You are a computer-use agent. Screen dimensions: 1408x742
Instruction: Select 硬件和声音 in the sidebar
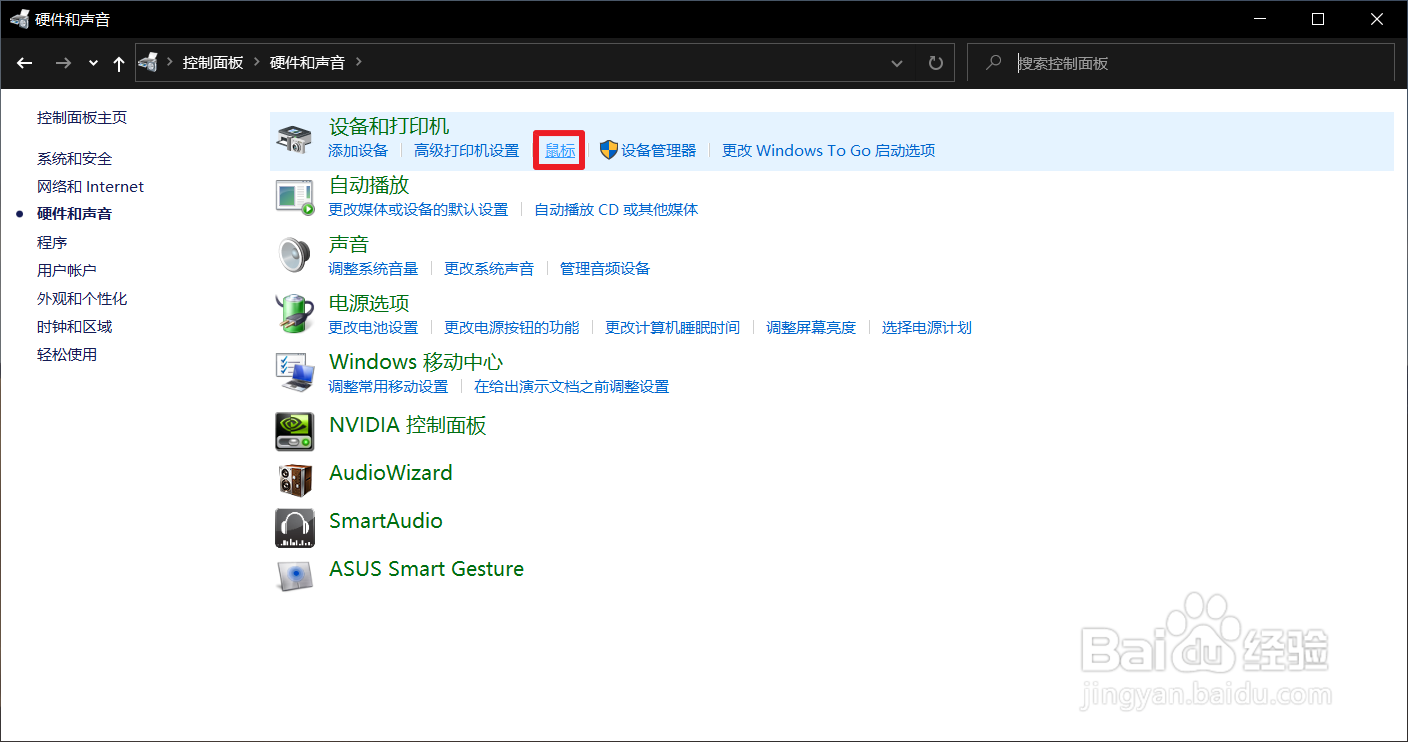[x=75, y=214]
